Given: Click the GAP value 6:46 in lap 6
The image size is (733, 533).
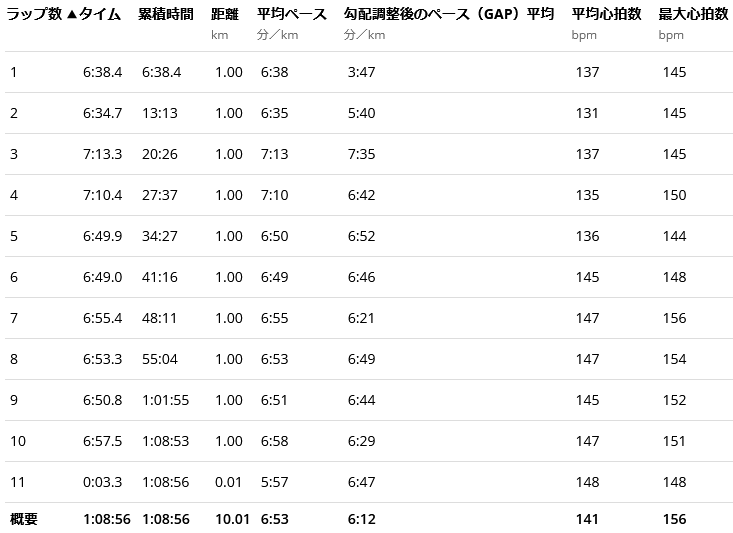Looking at the screenshot, I should tap(361, 277).
